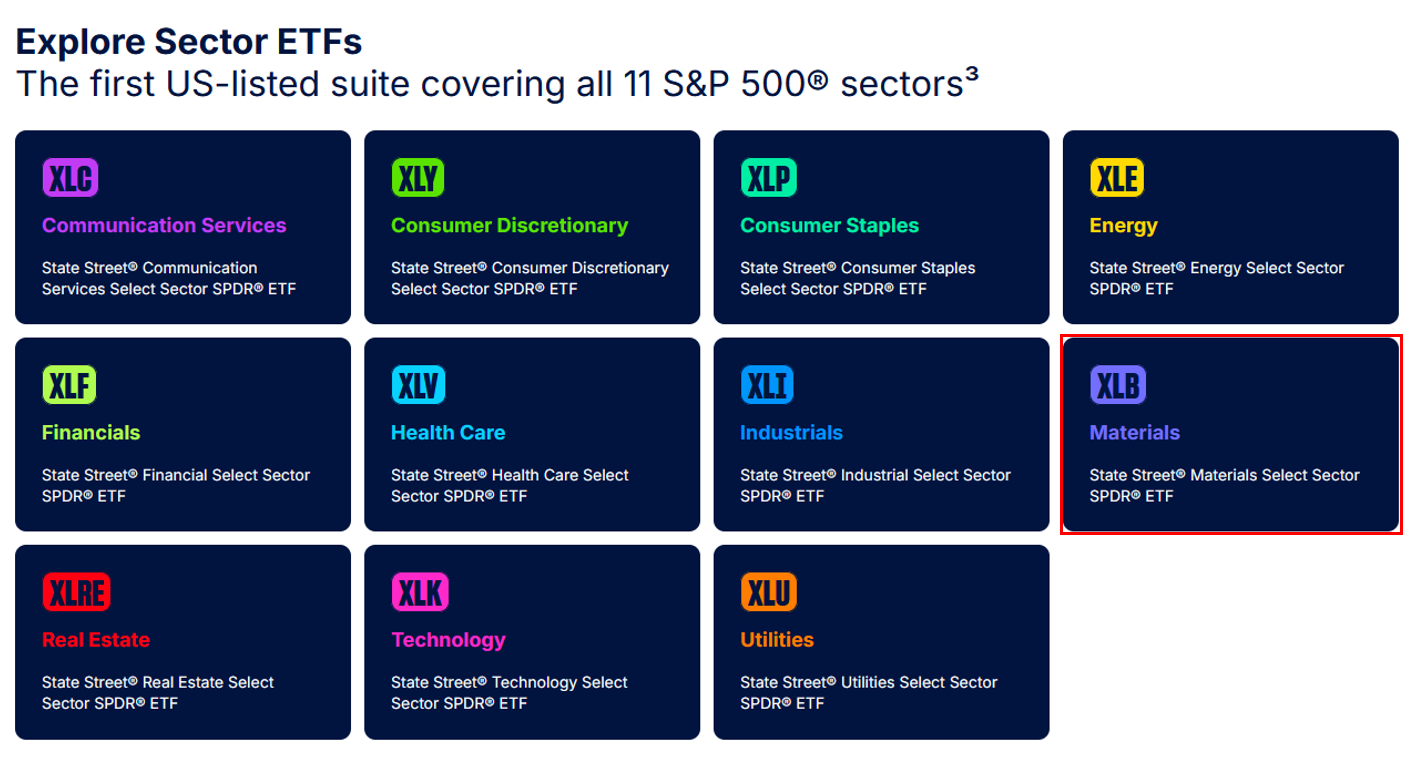Go to the Consumer Staples heading
Screen dimensions: 1416x769
tap(829, 225)
